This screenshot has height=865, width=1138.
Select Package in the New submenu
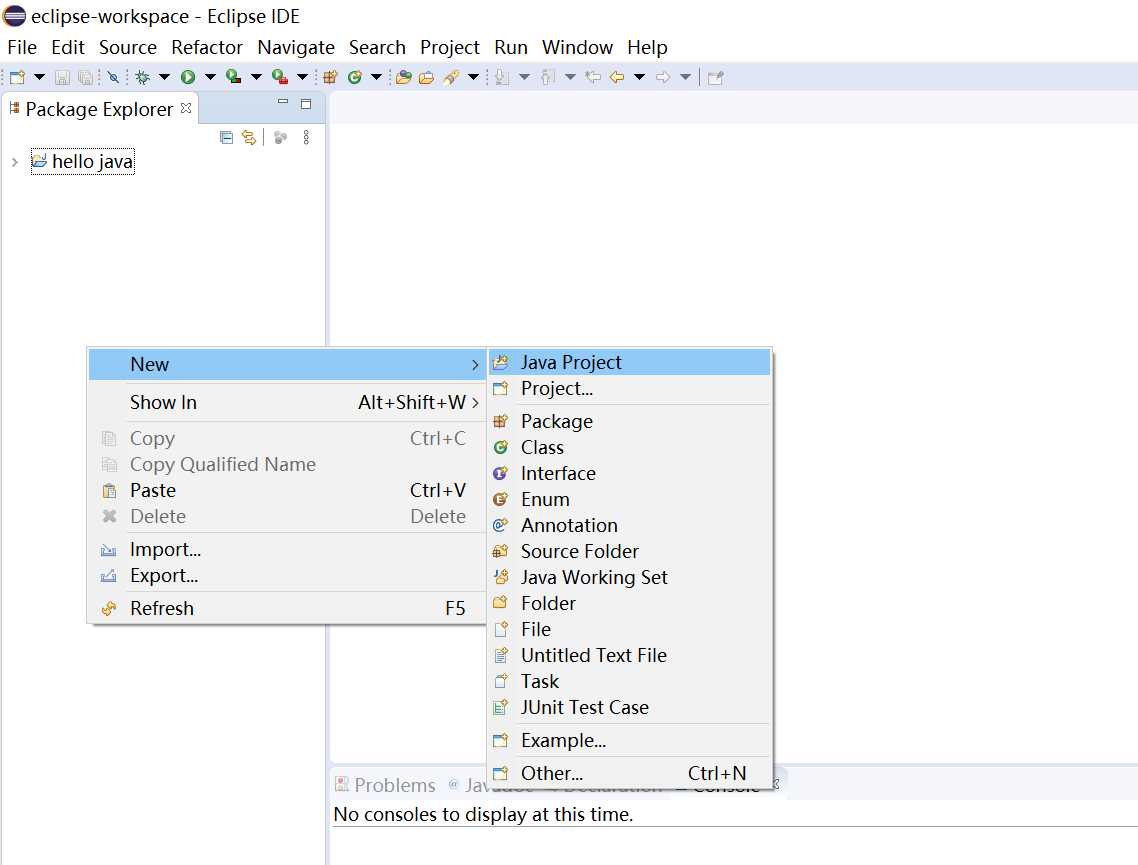click(629, 421)
